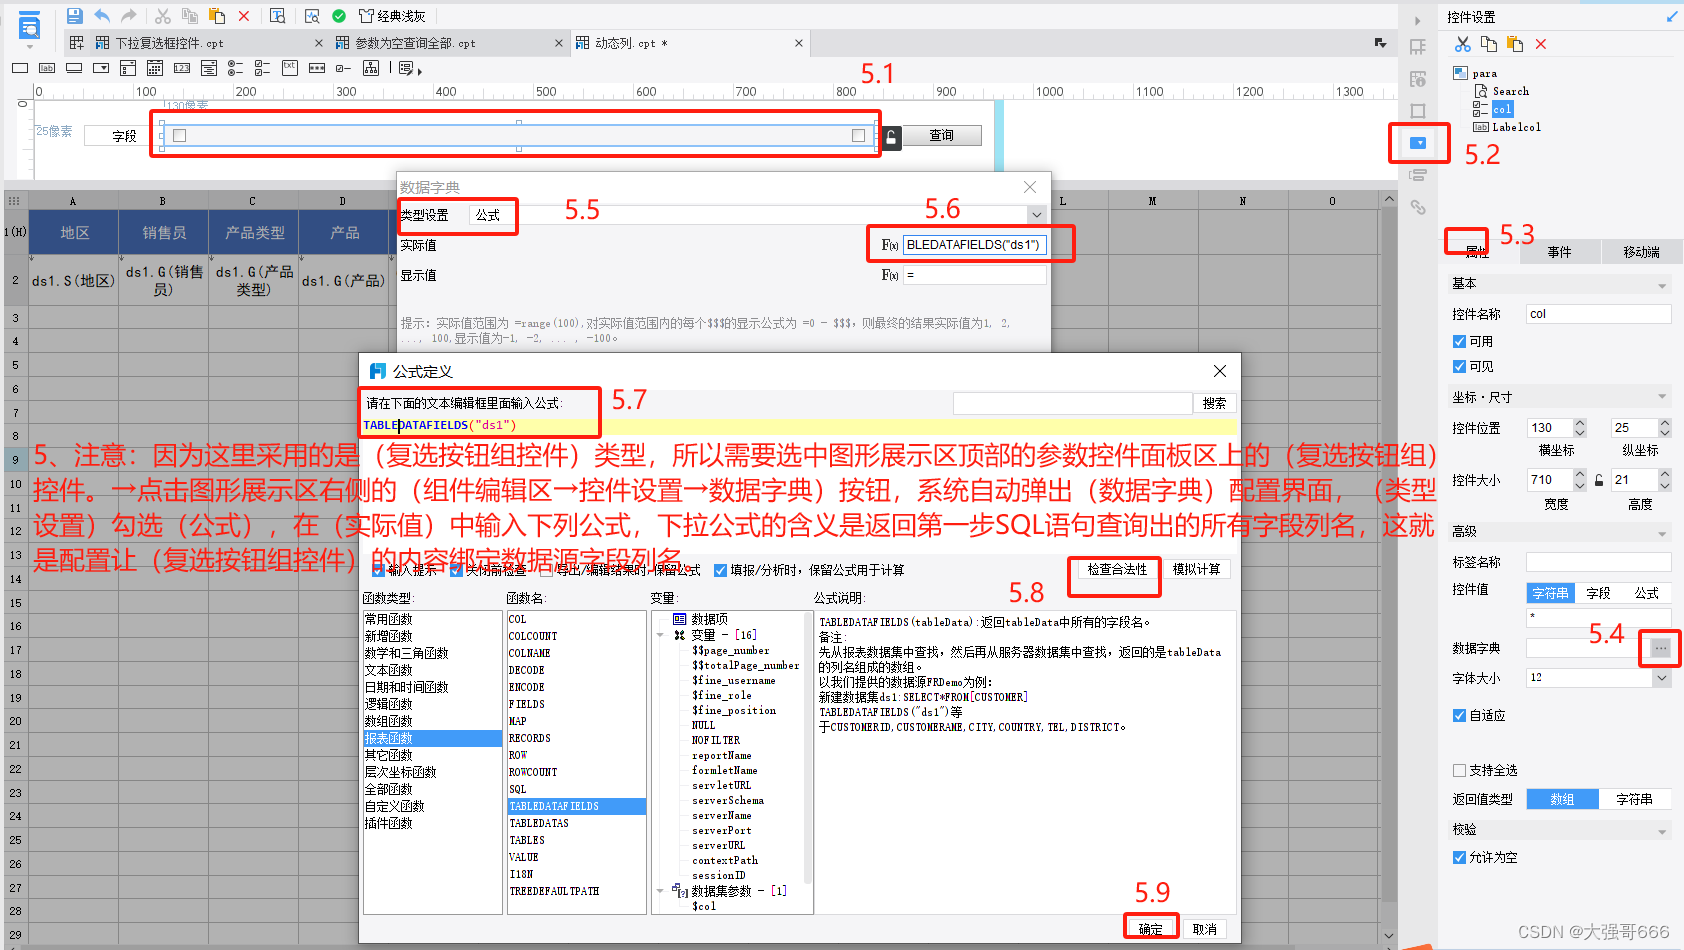Click the 检查合法性 button
The height and width of the screenshot is (950, 1684).
(1117, 569)
